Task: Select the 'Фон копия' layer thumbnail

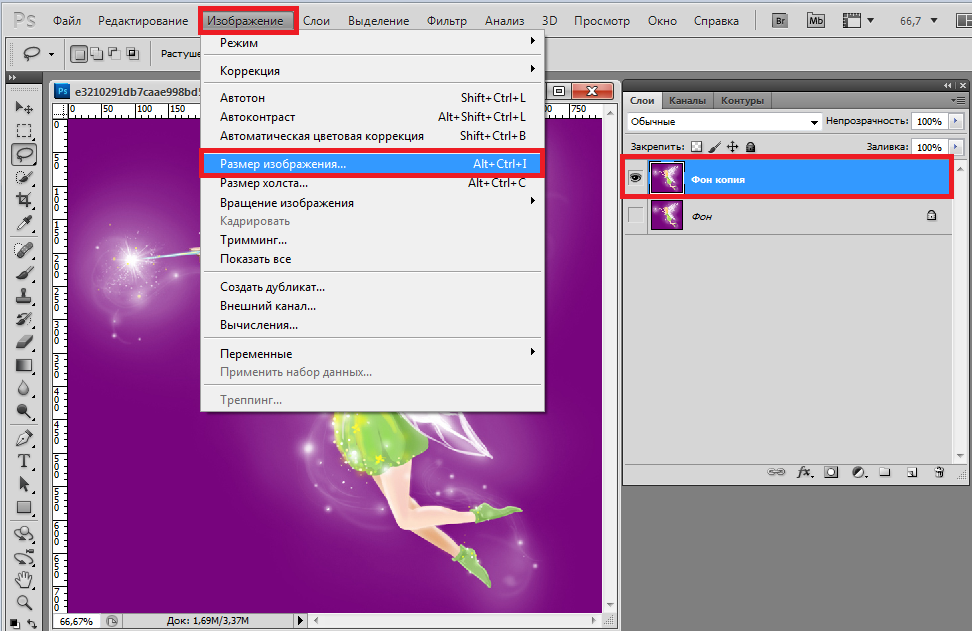Action: (666, 179)
